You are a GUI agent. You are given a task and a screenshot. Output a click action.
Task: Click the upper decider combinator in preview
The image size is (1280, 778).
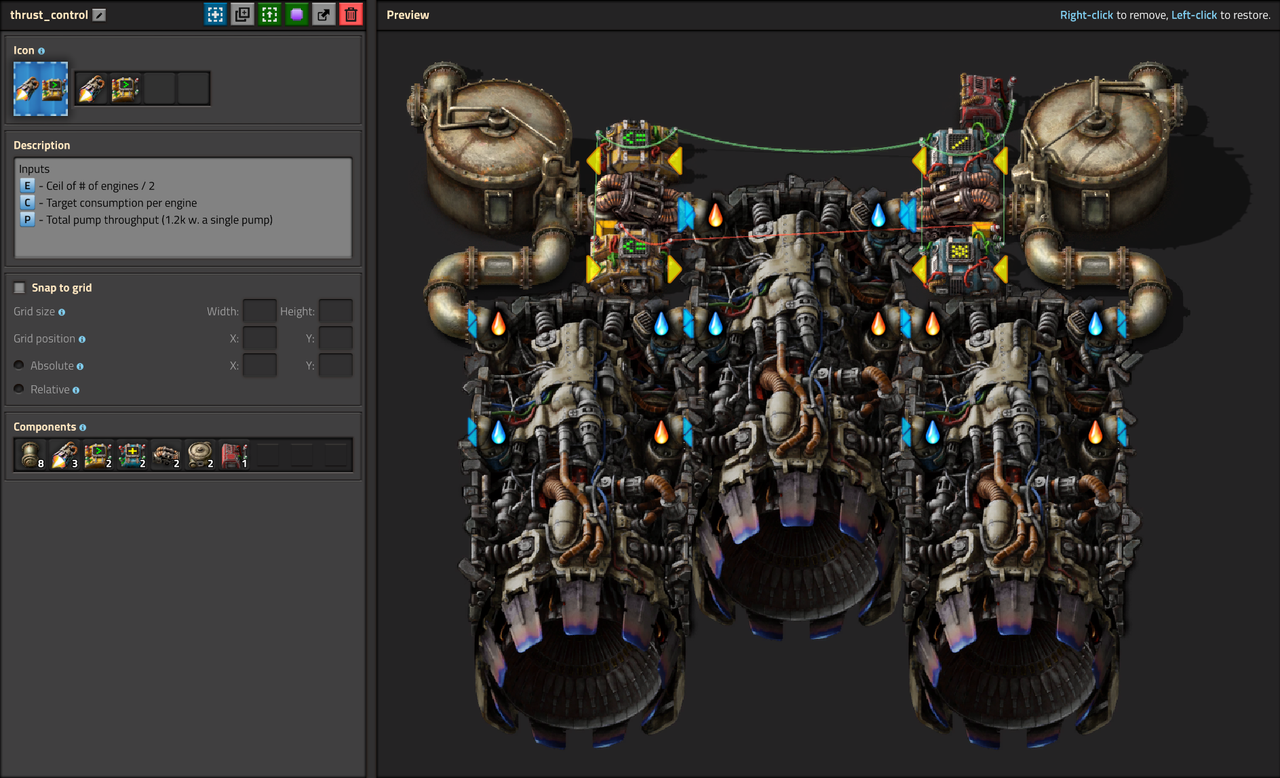click(634, 150)
